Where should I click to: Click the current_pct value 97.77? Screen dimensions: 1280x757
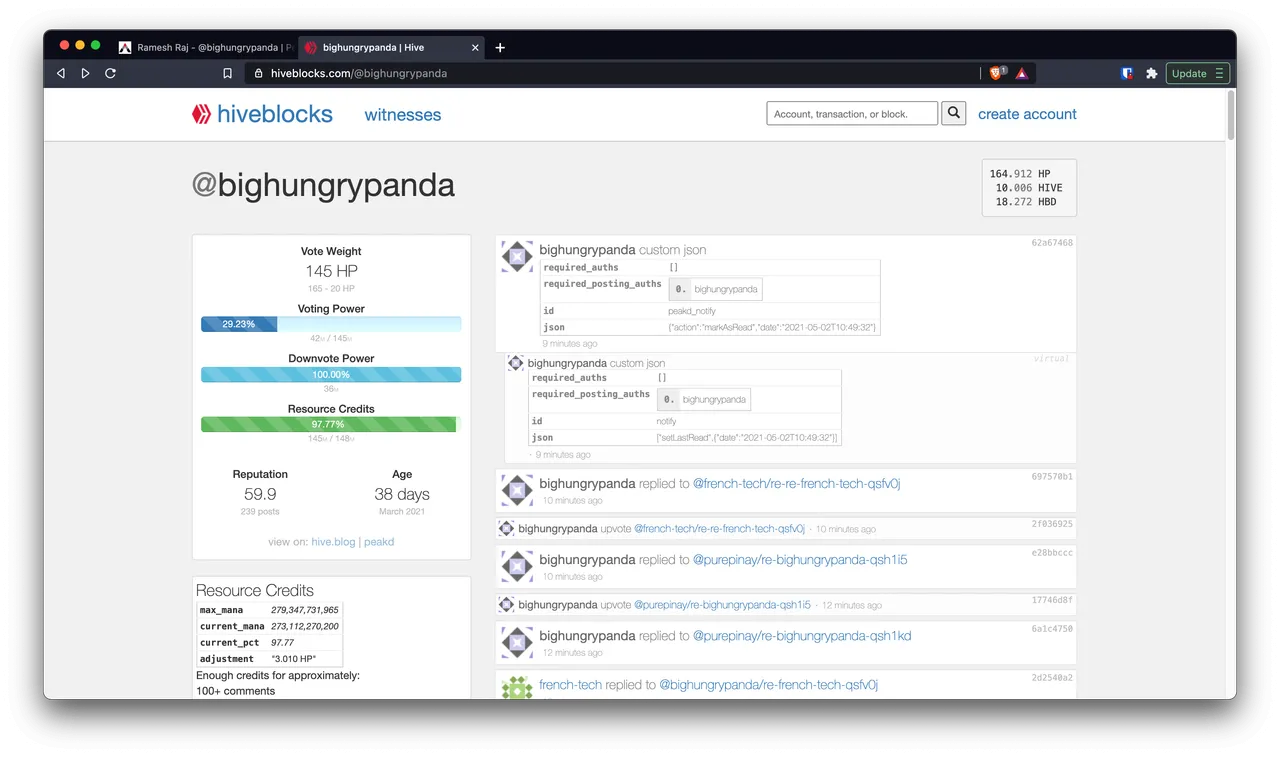pyautogui.click(x=283, y=643)
